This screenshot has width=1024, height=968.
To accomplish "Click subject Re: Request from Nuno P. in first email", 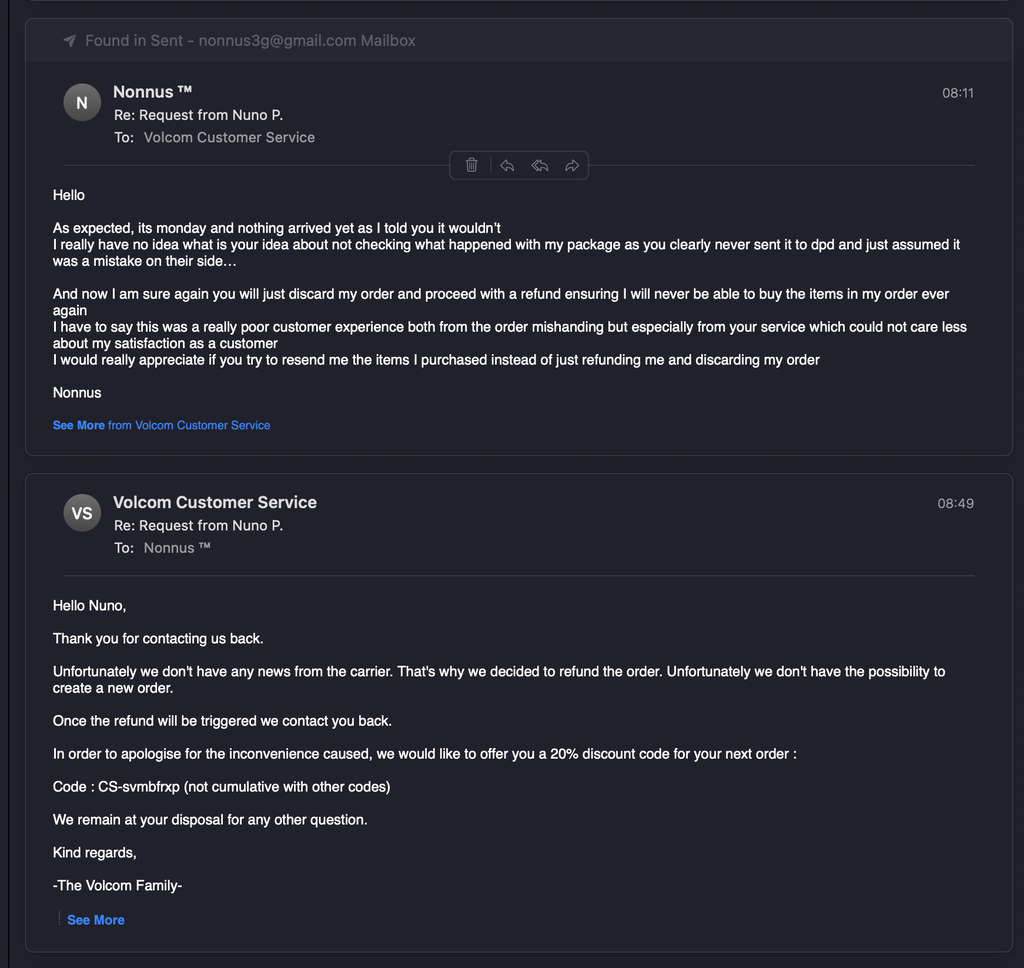I will pos(199,115).
